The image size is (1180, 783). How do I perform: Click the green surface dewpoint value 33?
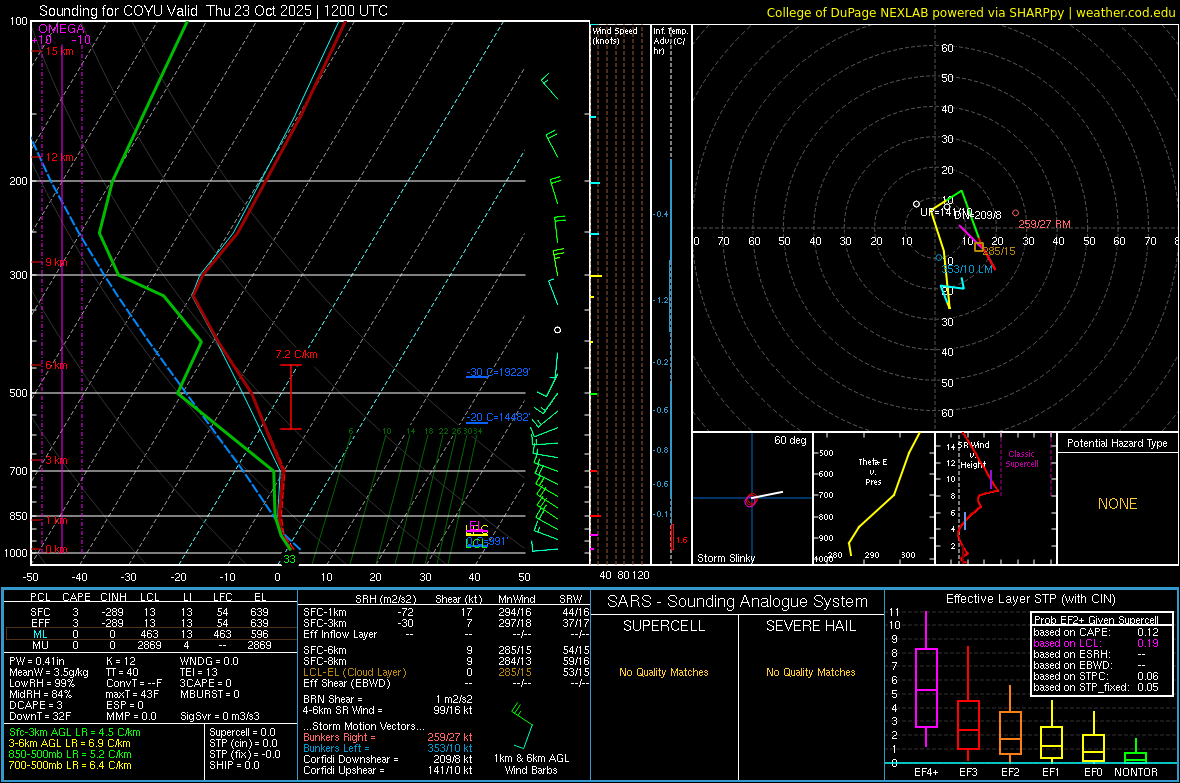click(x=289, y=559)
